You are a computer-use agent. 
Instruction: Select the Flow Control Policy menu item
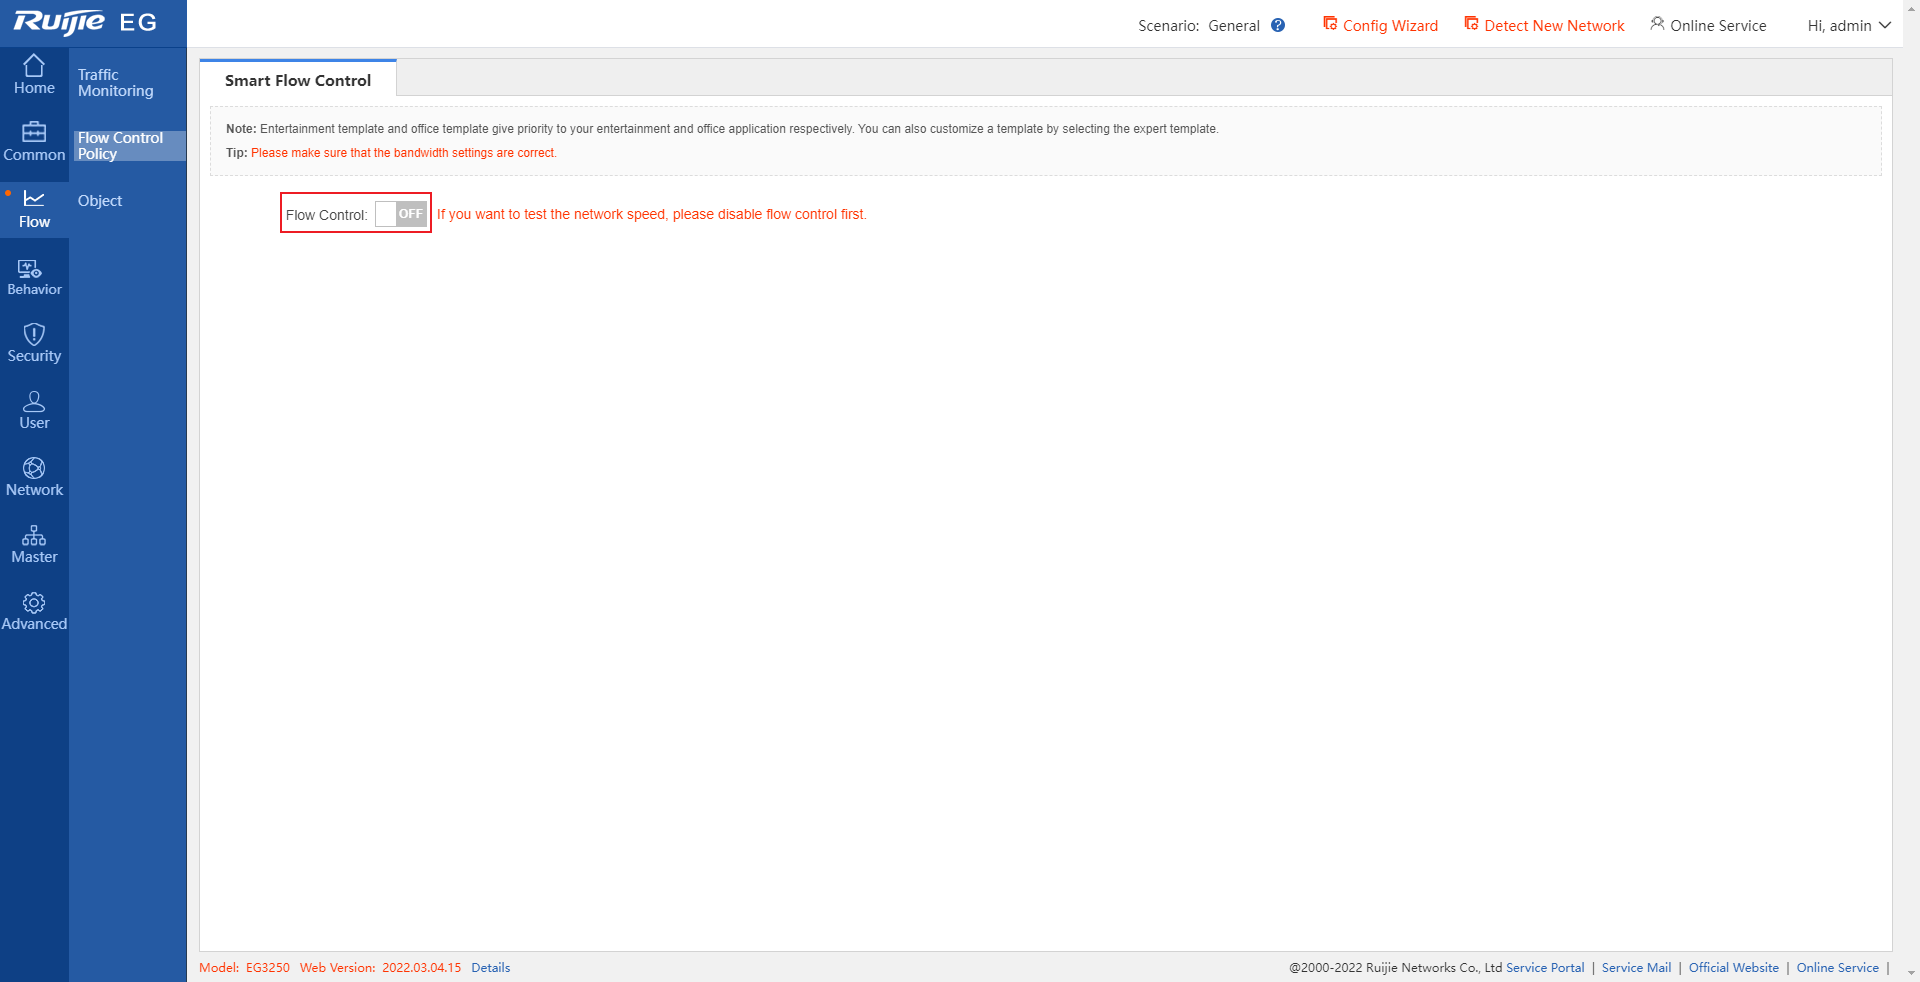[x=121, y=146]
